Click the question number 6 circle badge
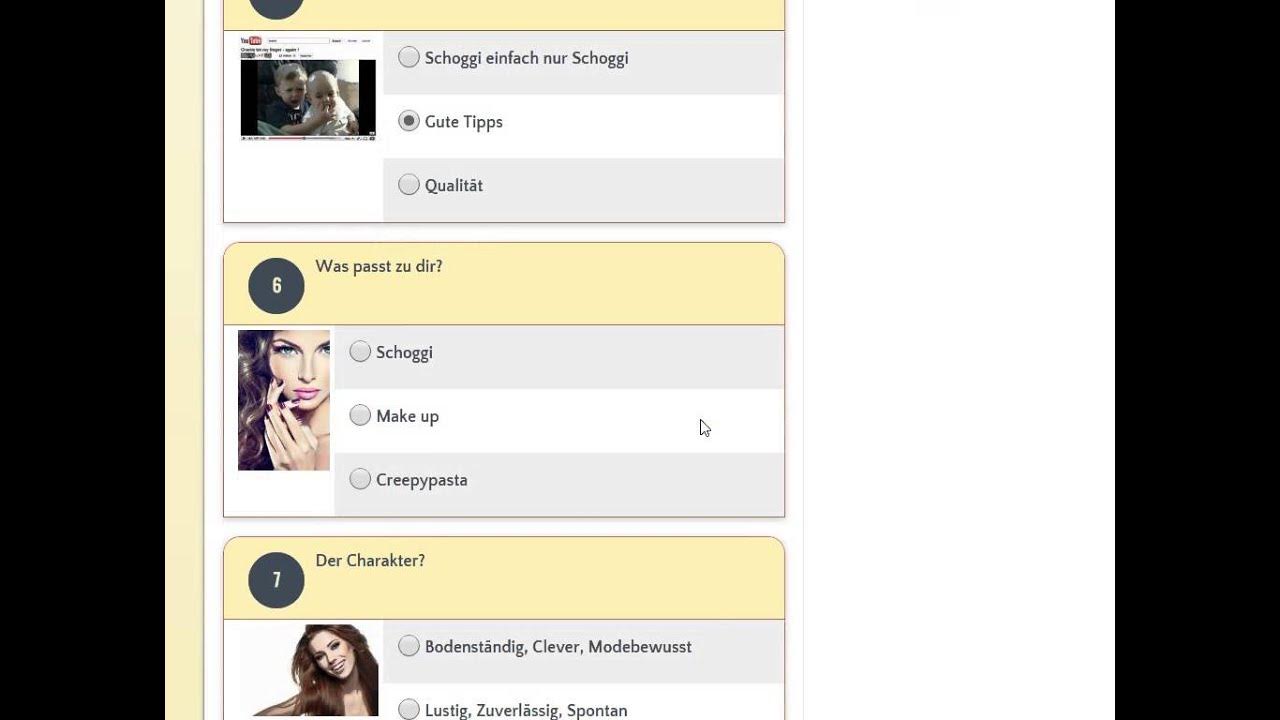 click(x=277, y=286)
